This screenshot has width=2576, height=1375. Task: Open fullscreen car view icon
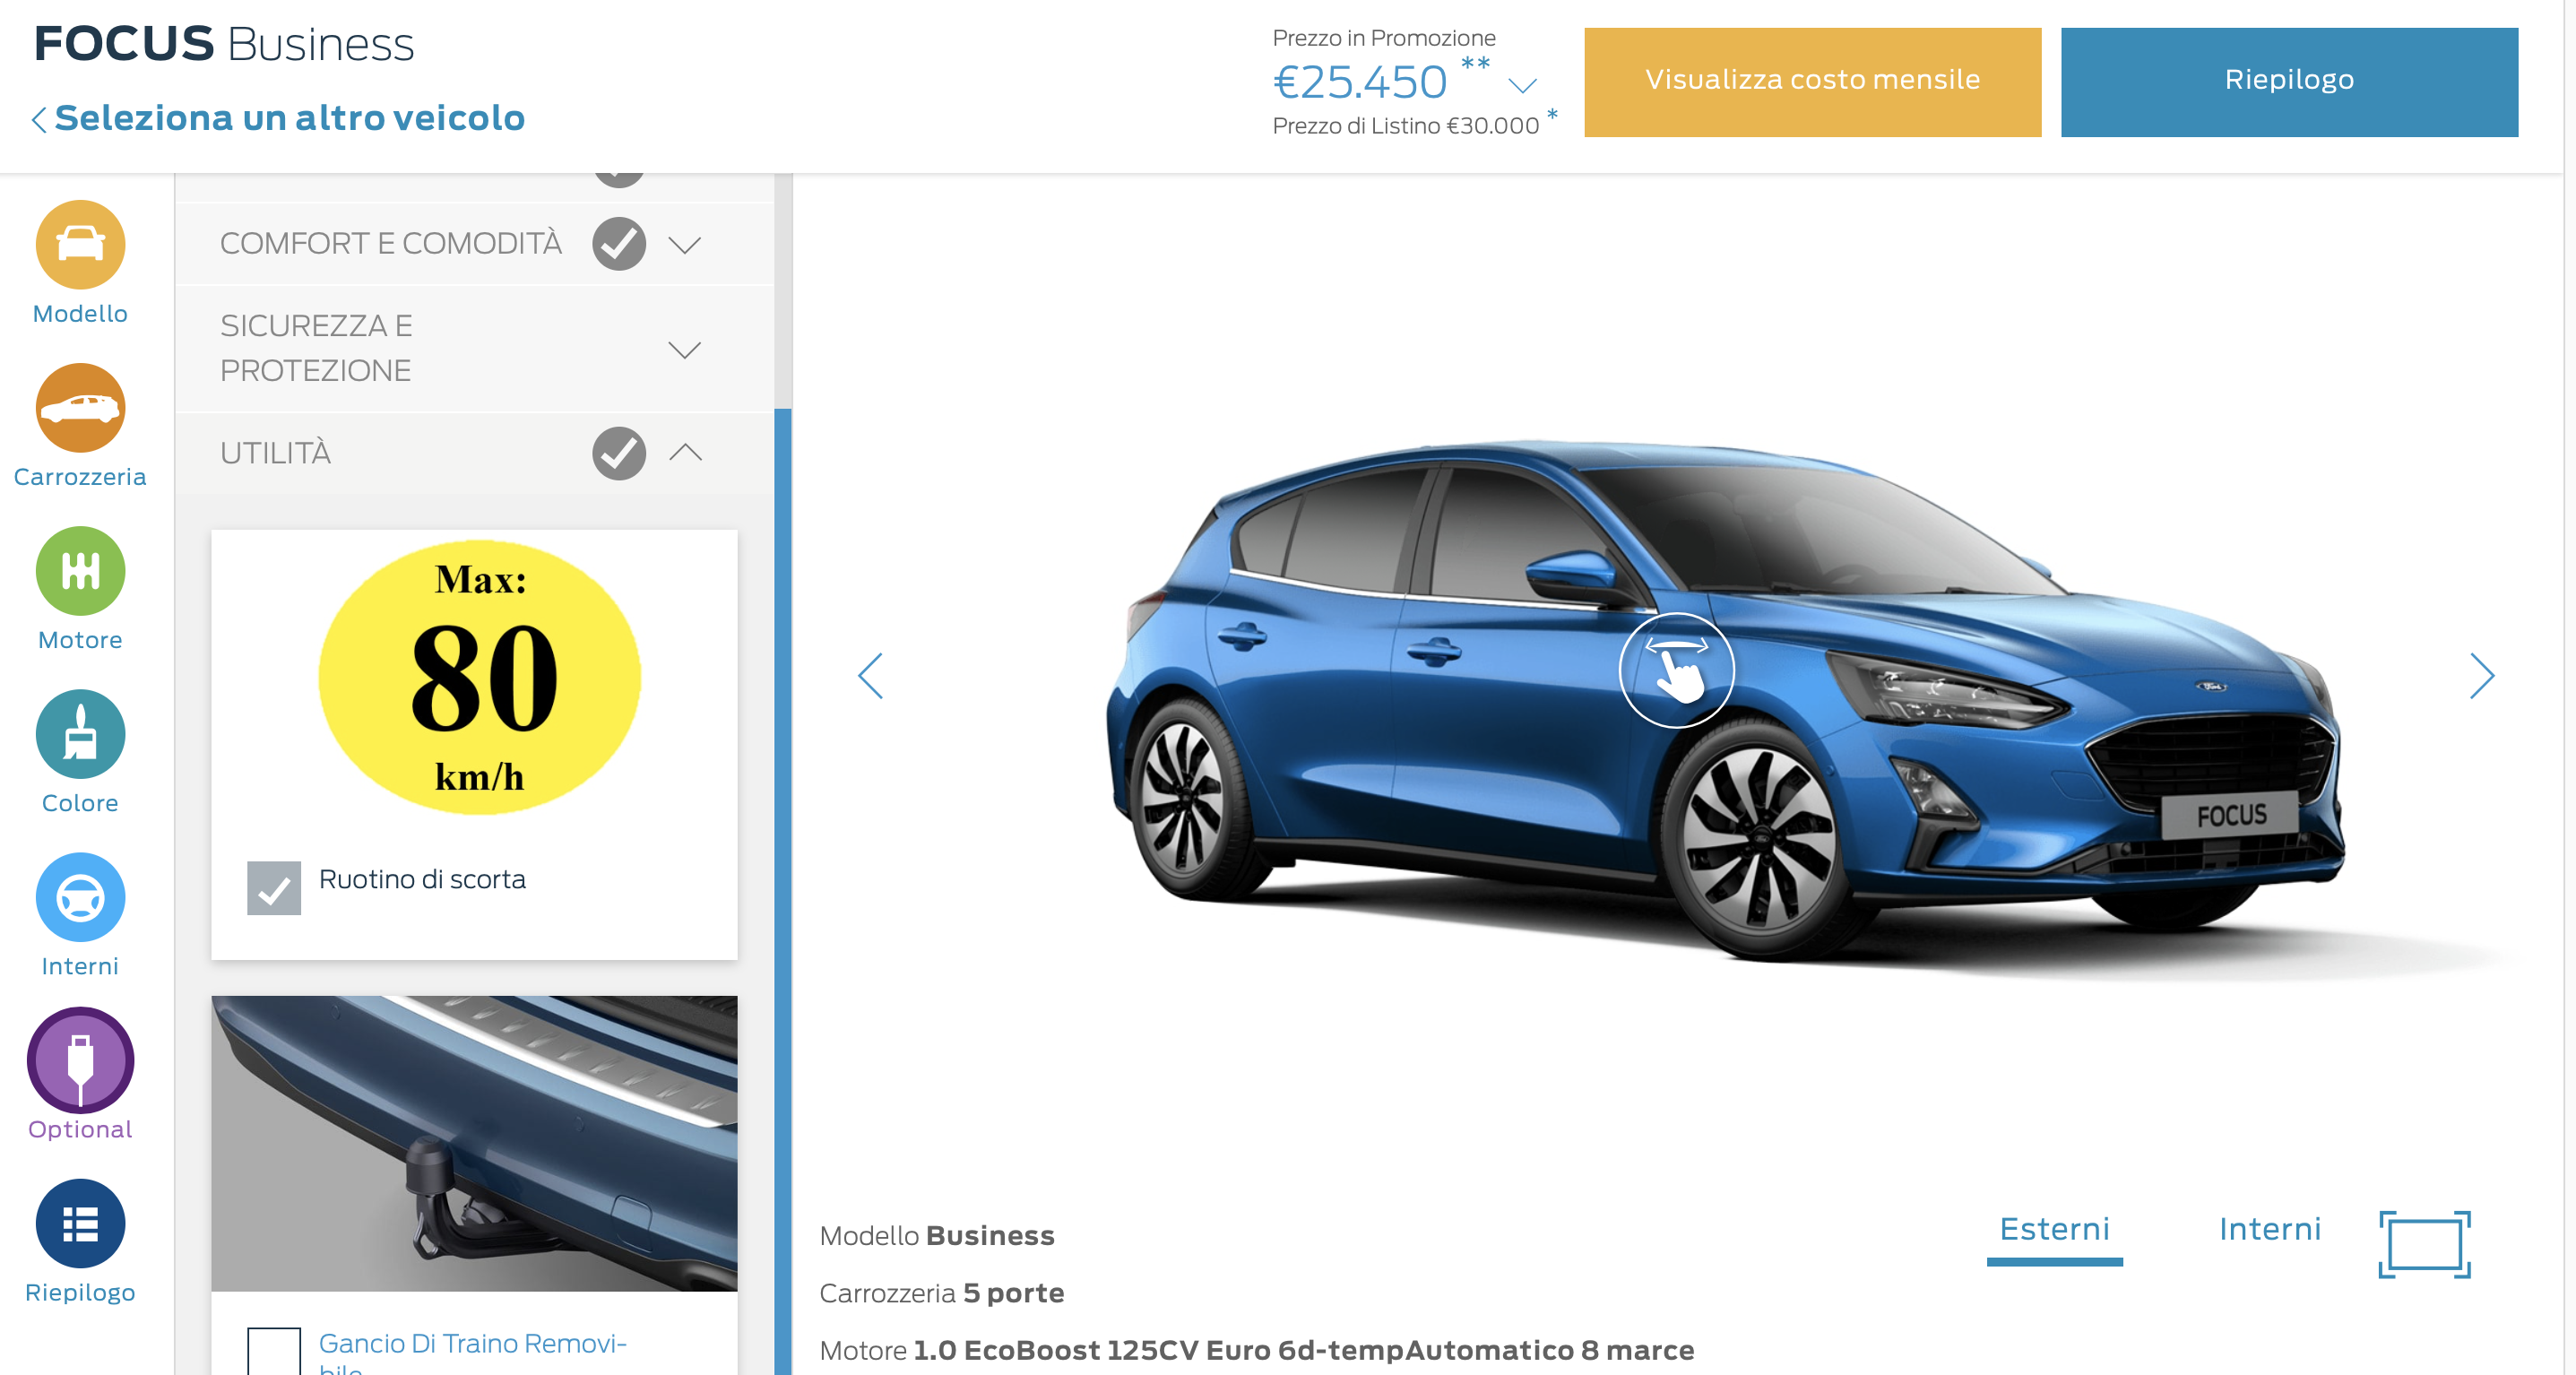click(2424, 1244)
